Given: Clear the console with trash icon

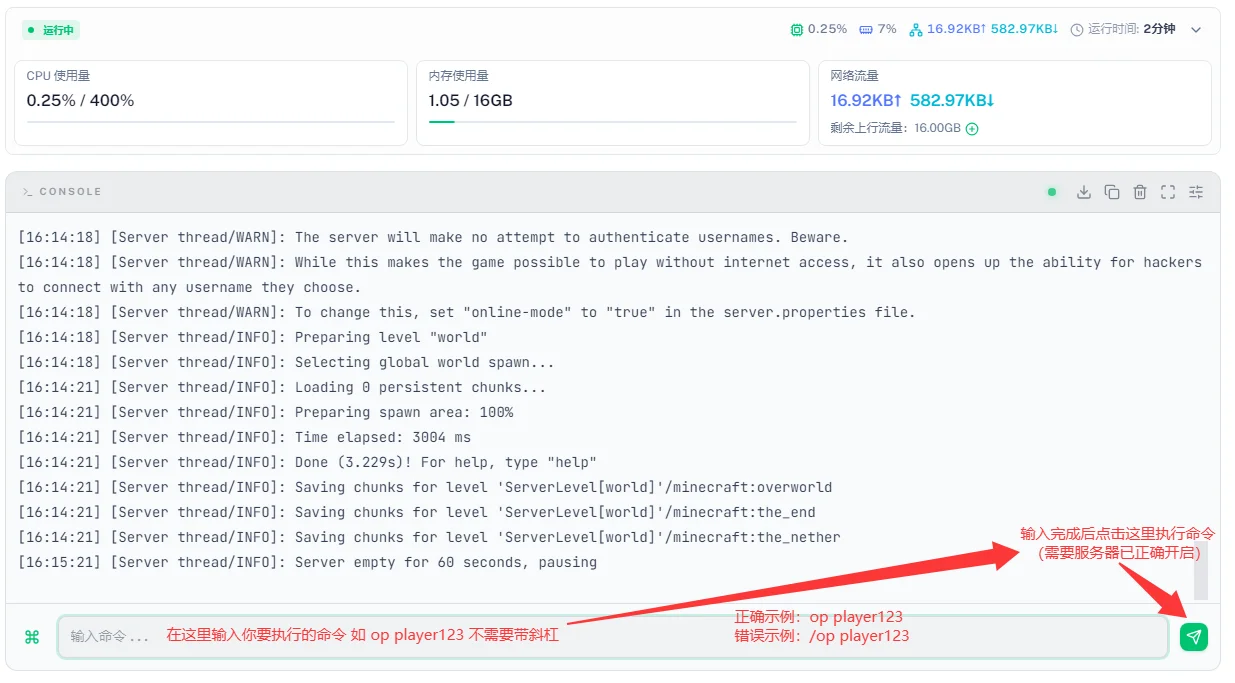Looking at the screenshot, I should (1139, 192).
